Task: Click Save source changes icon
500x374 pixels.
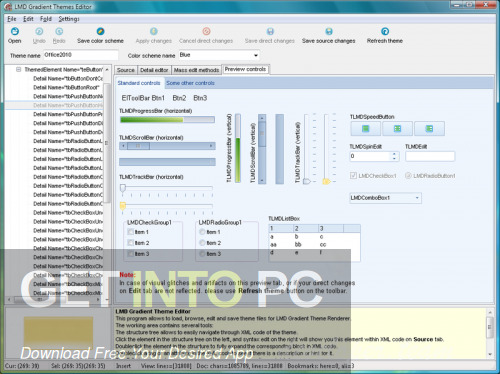Action: pos(329,31)
